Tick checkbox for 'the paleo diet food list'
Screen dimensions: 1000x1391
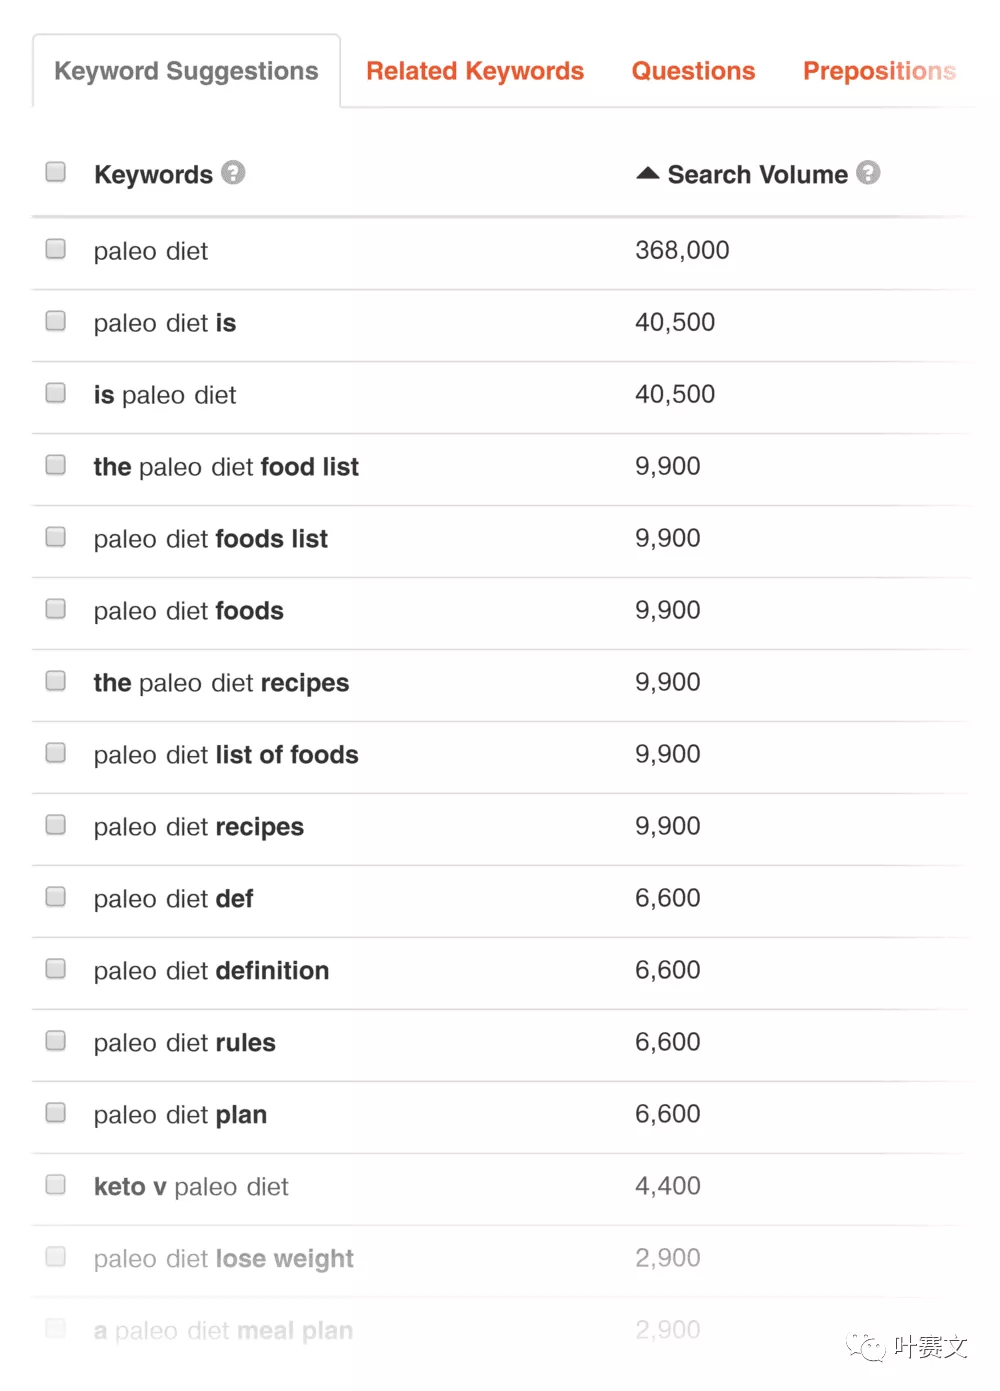(56, 465)
